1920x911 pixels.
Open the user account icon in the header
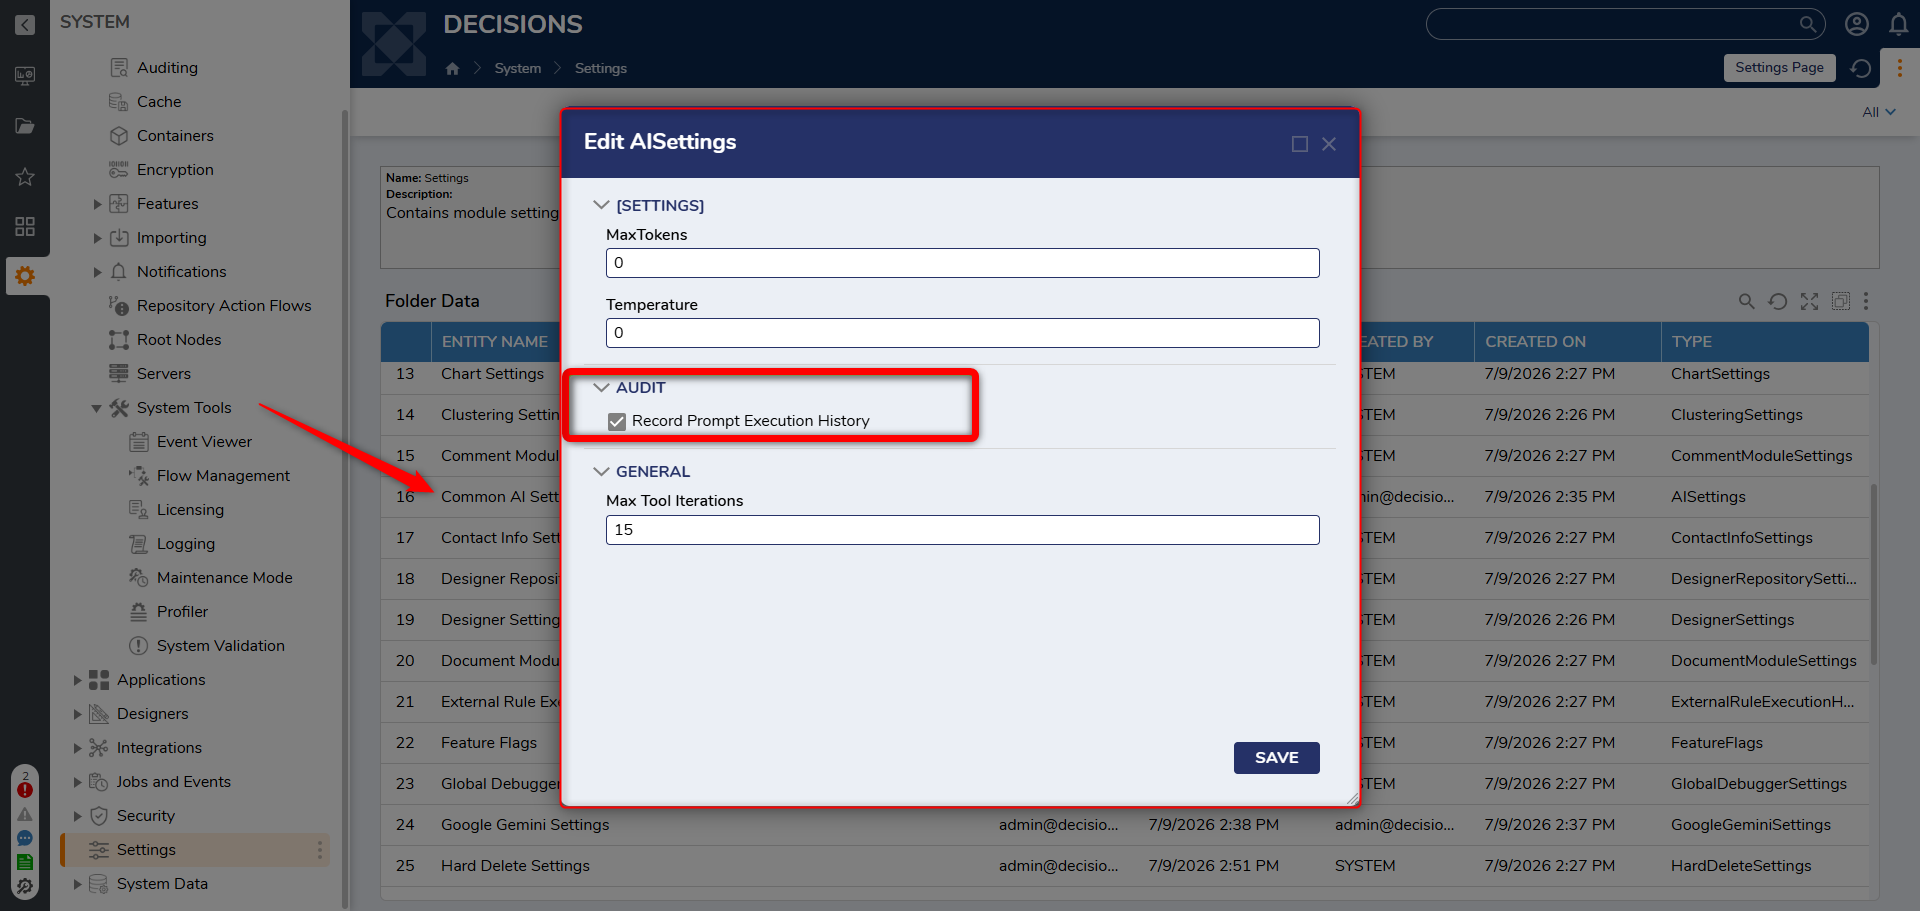click(1857, 24)
